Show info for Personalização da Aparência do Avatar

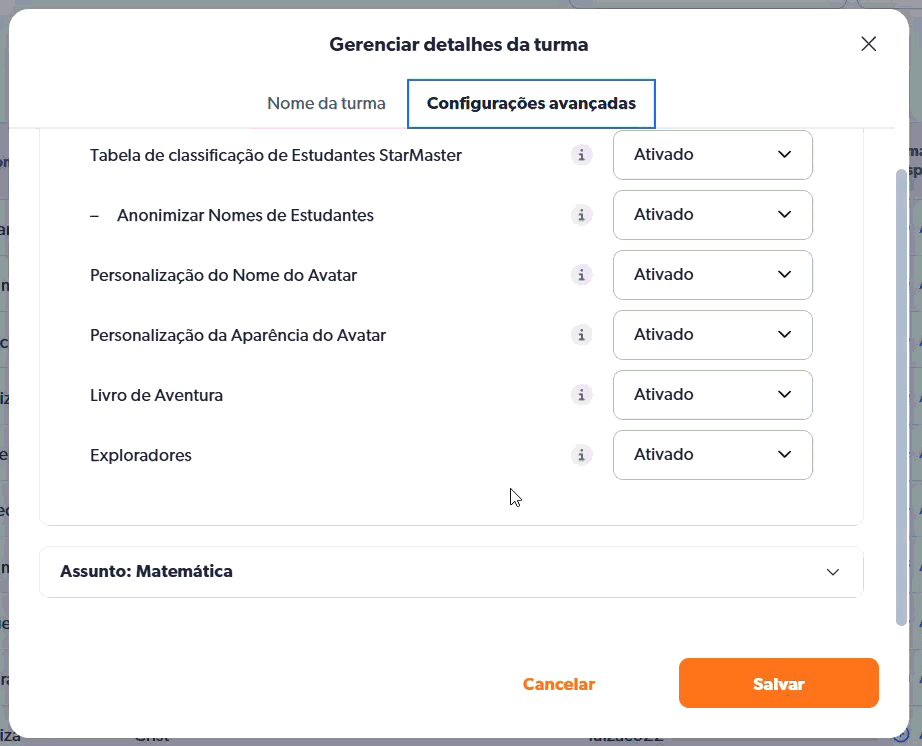pos(581,335)
